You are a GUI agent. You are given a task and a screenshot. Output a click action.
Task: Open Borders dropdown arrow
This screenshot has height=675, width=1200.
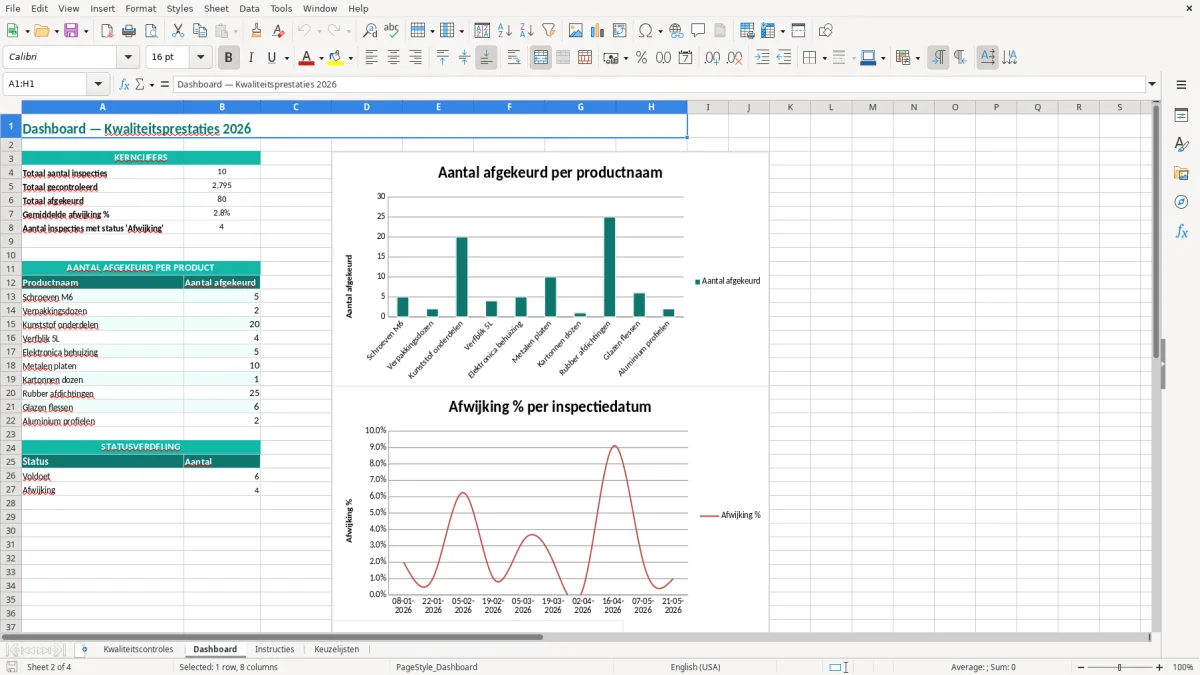click(823, 58)
